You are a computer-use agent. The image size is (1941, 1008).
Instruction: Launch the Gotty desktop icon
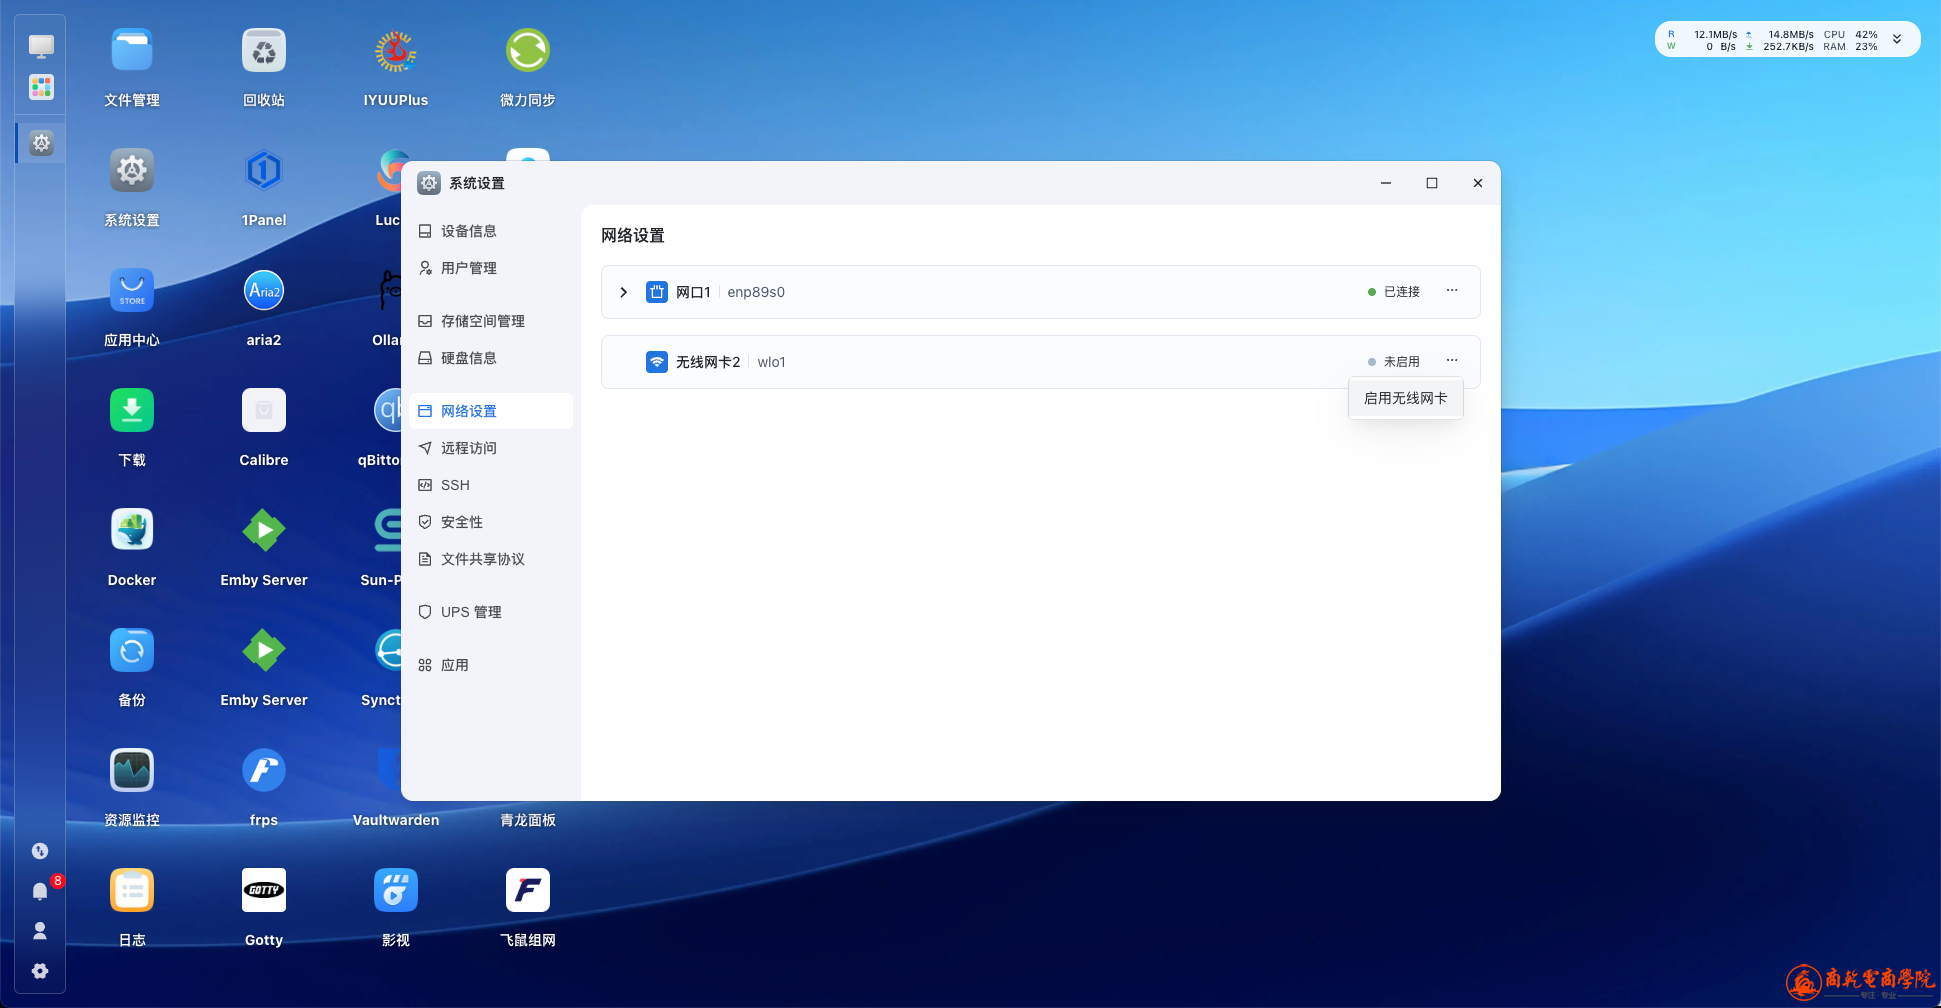[x=264, y=890]
